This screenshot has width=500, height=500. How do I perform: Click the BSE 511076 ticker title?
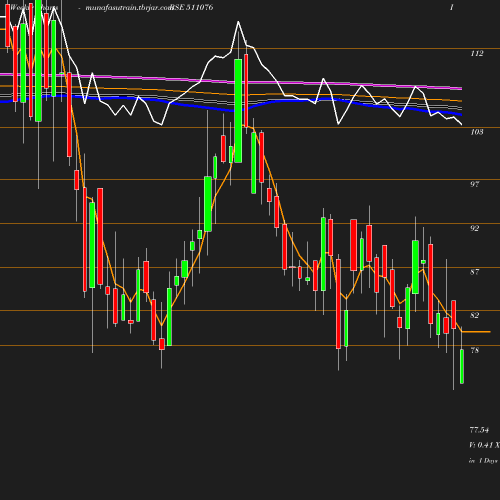(x=192, y=7)
